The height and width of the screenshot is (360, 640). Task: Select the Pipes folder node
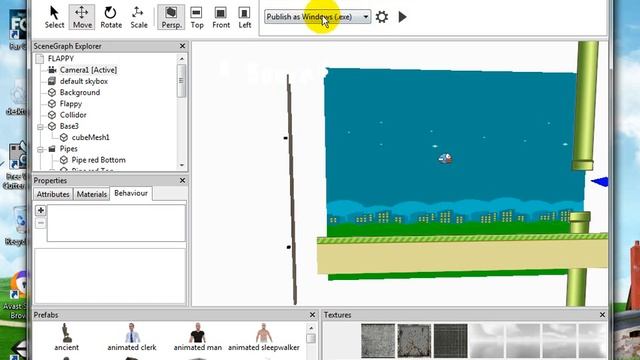68,149
